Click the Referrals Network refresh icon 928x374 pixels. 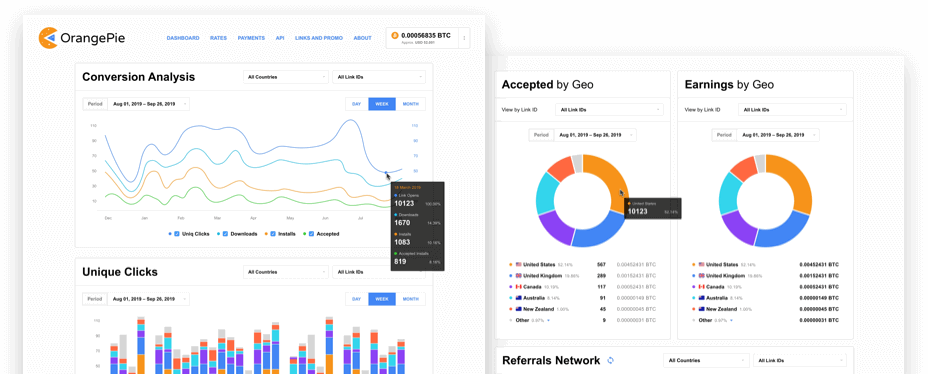(x=611, y=360)
